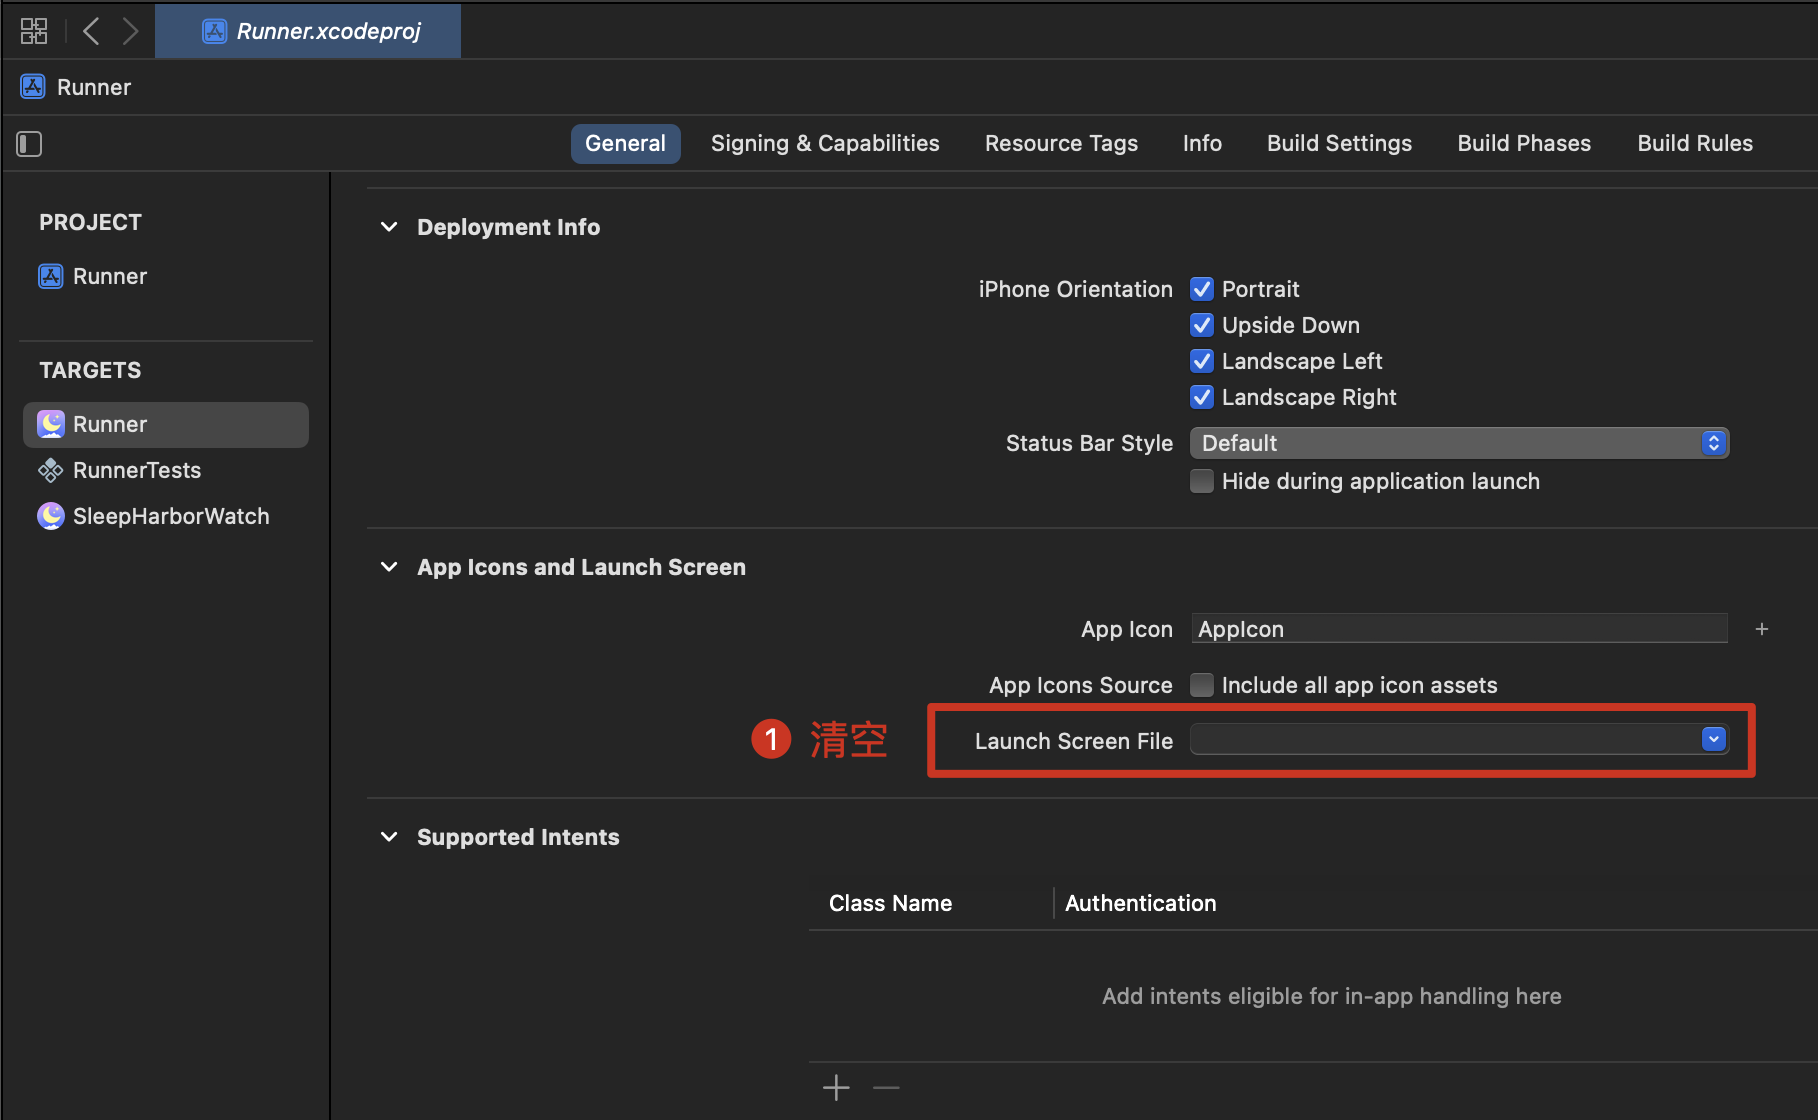
Task: Click the RunnerTests target icon
Action: pos(50,470)
